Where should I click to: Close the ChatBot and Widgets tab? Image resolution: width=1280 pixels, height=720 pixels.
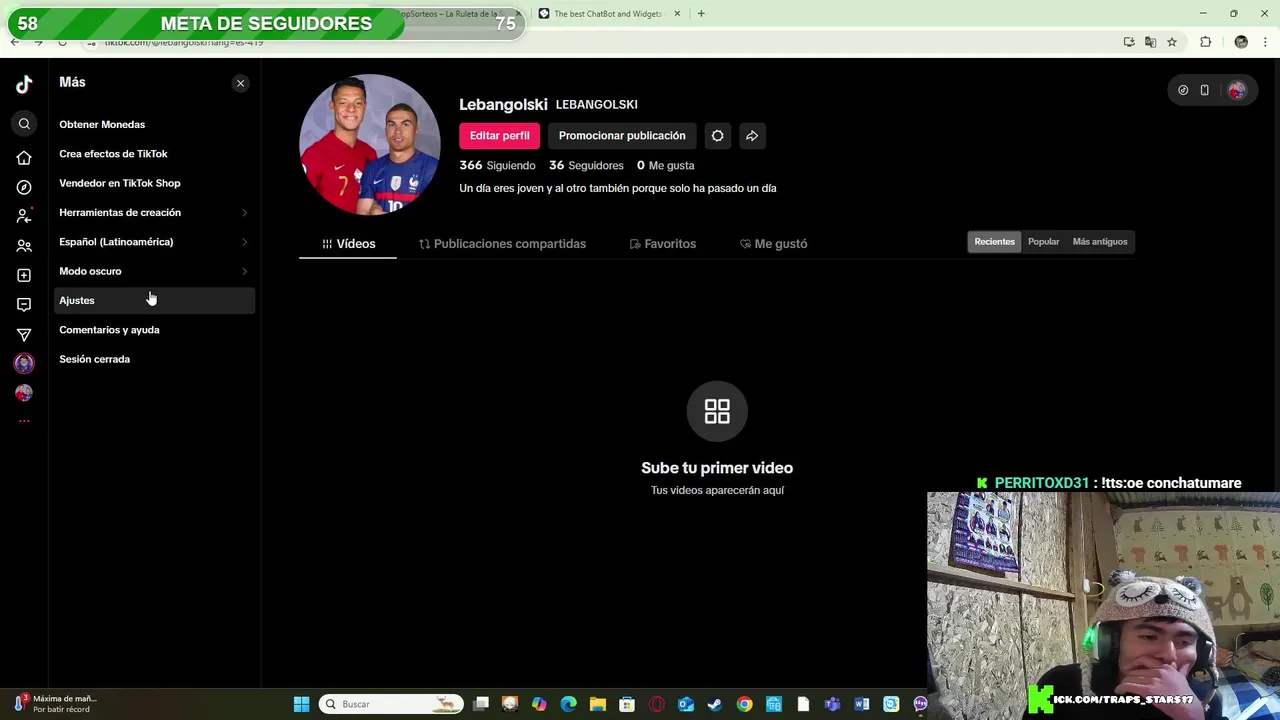pos(677,14)
